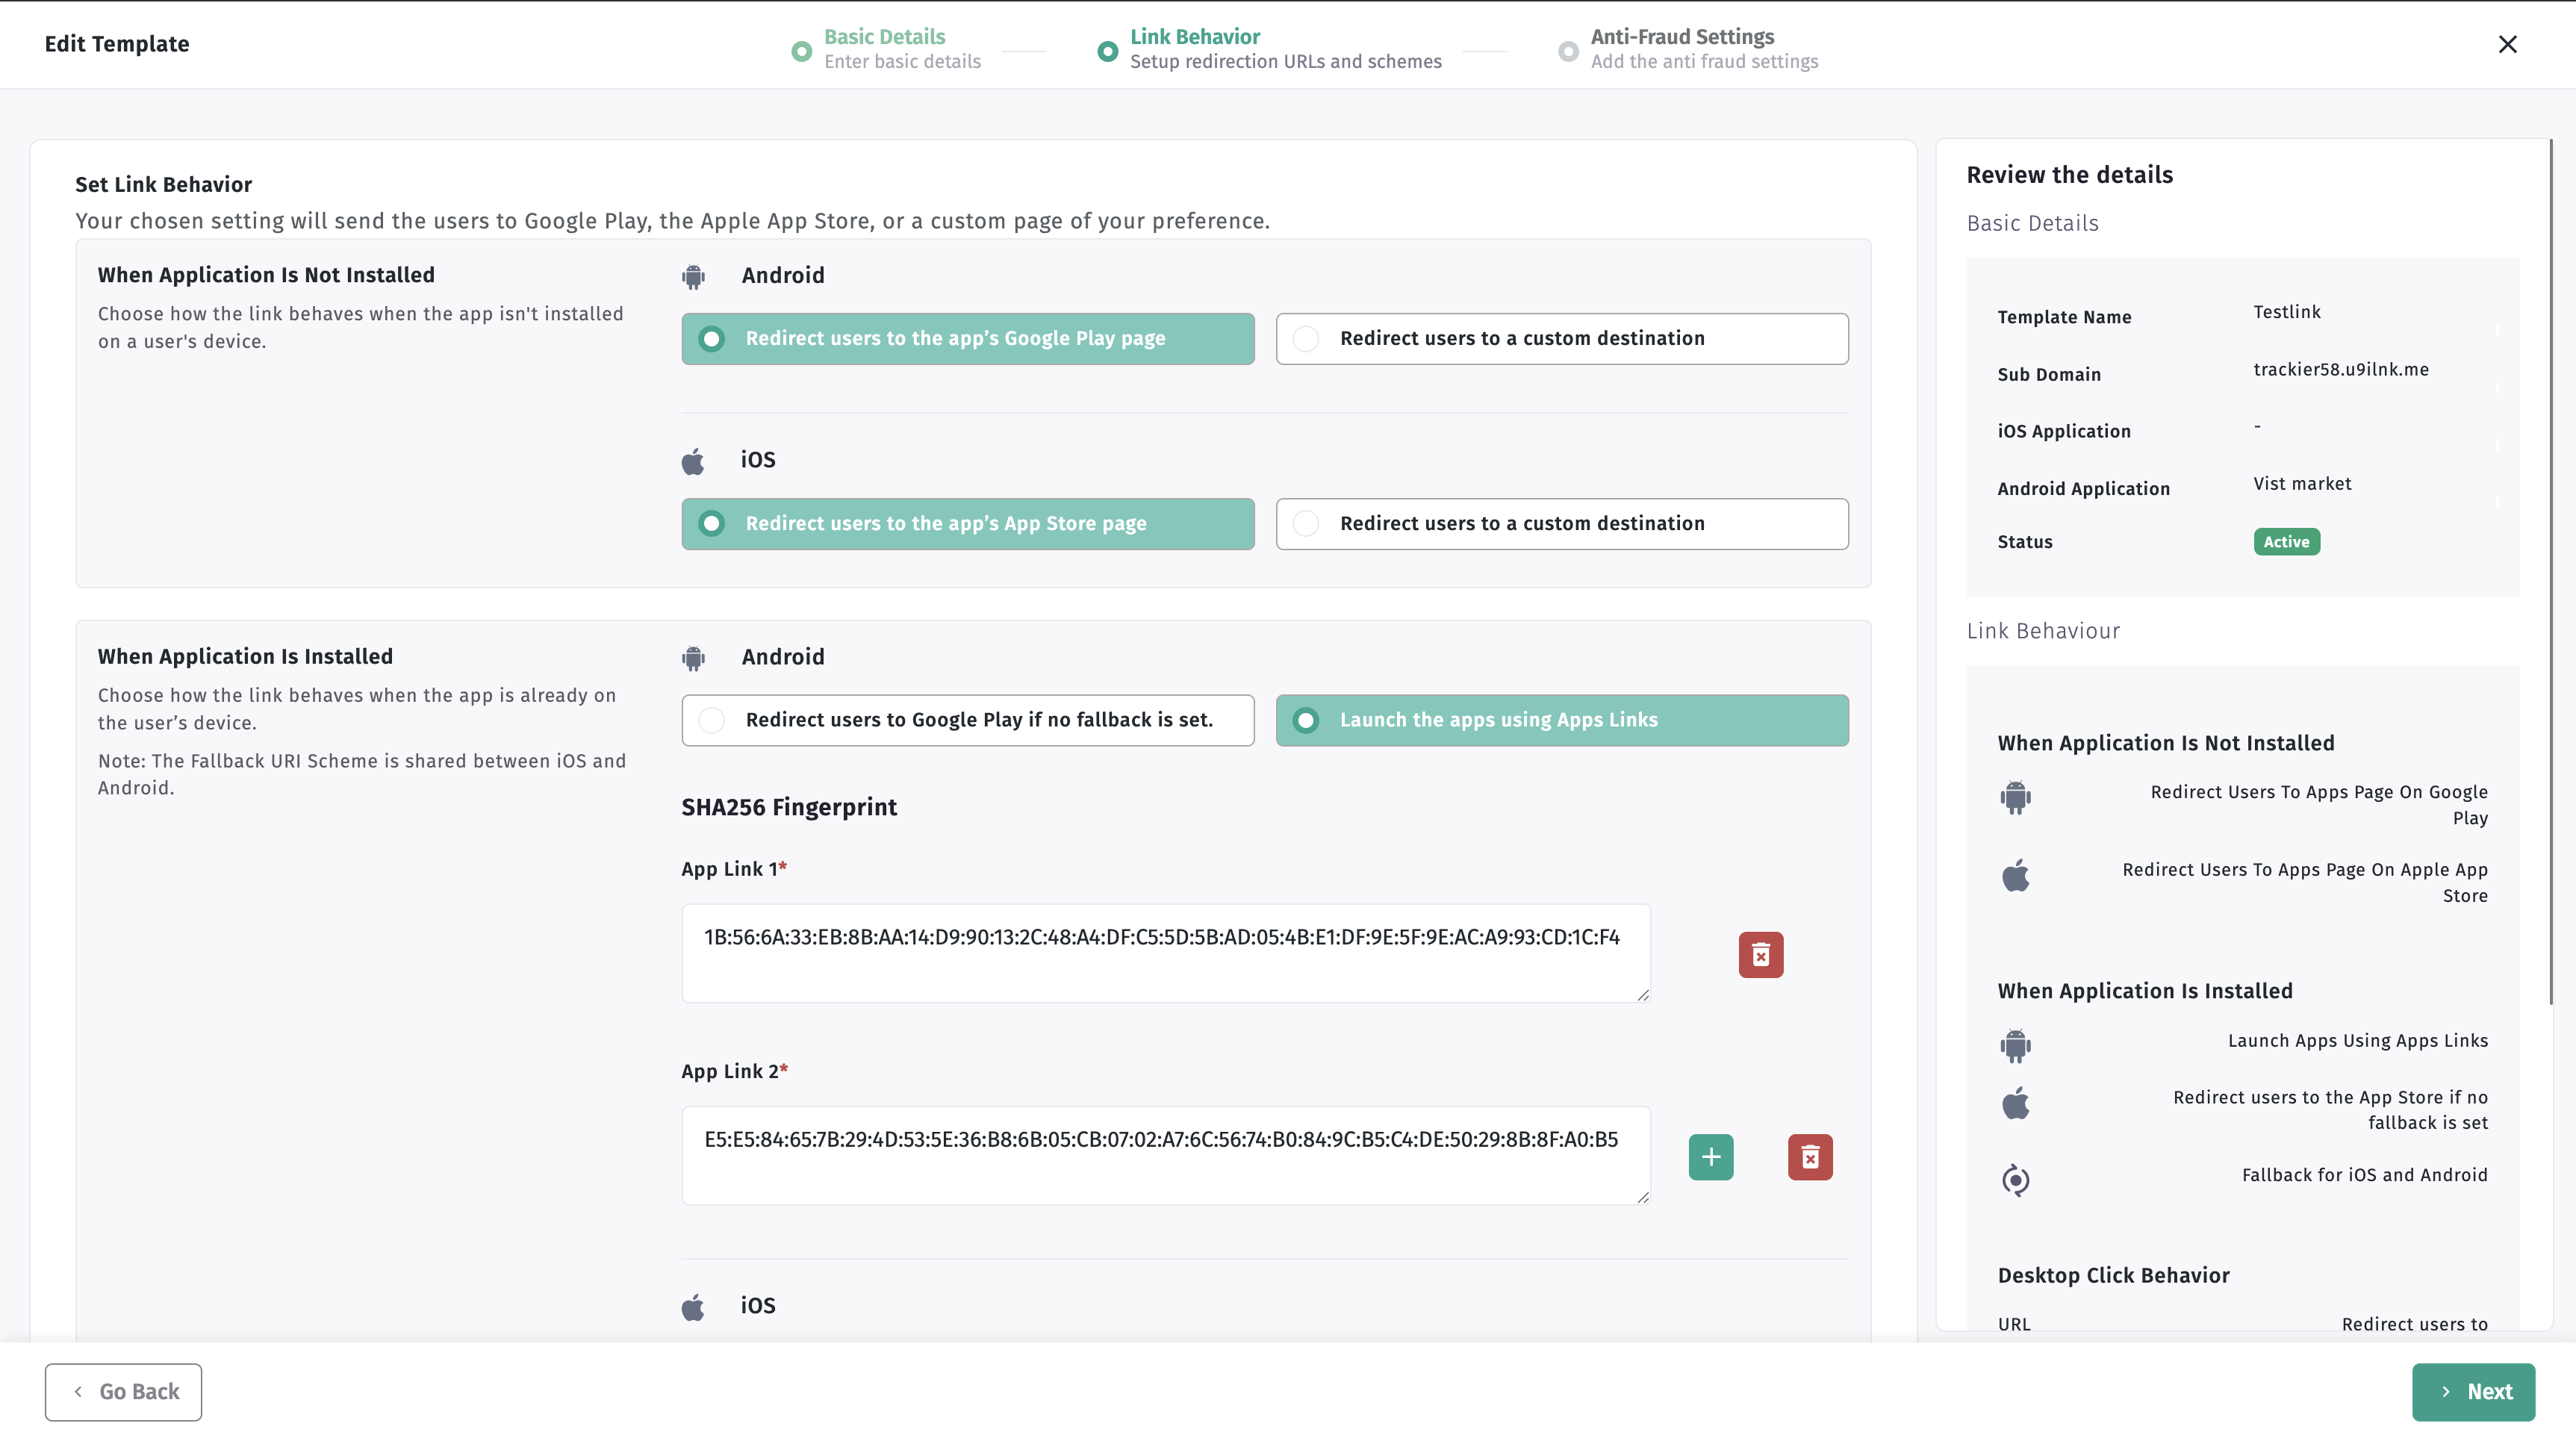Screen dimensions: 2576x1435
Task: Choose Redirect users to Google Play if no fallback
Action: point(967,720)
